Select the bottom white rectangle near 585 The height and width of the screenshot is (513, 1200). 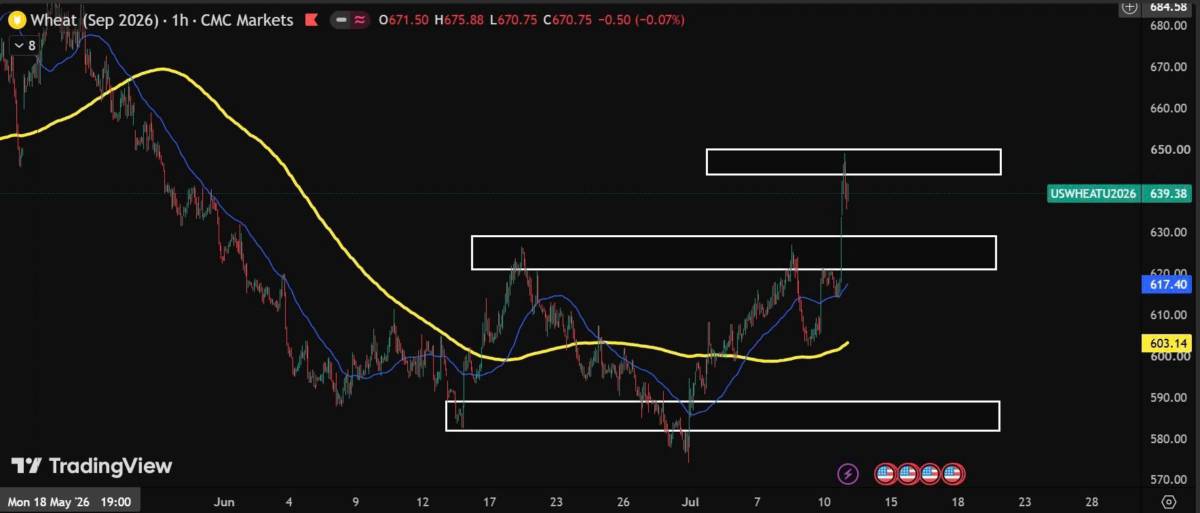point(722,416)
